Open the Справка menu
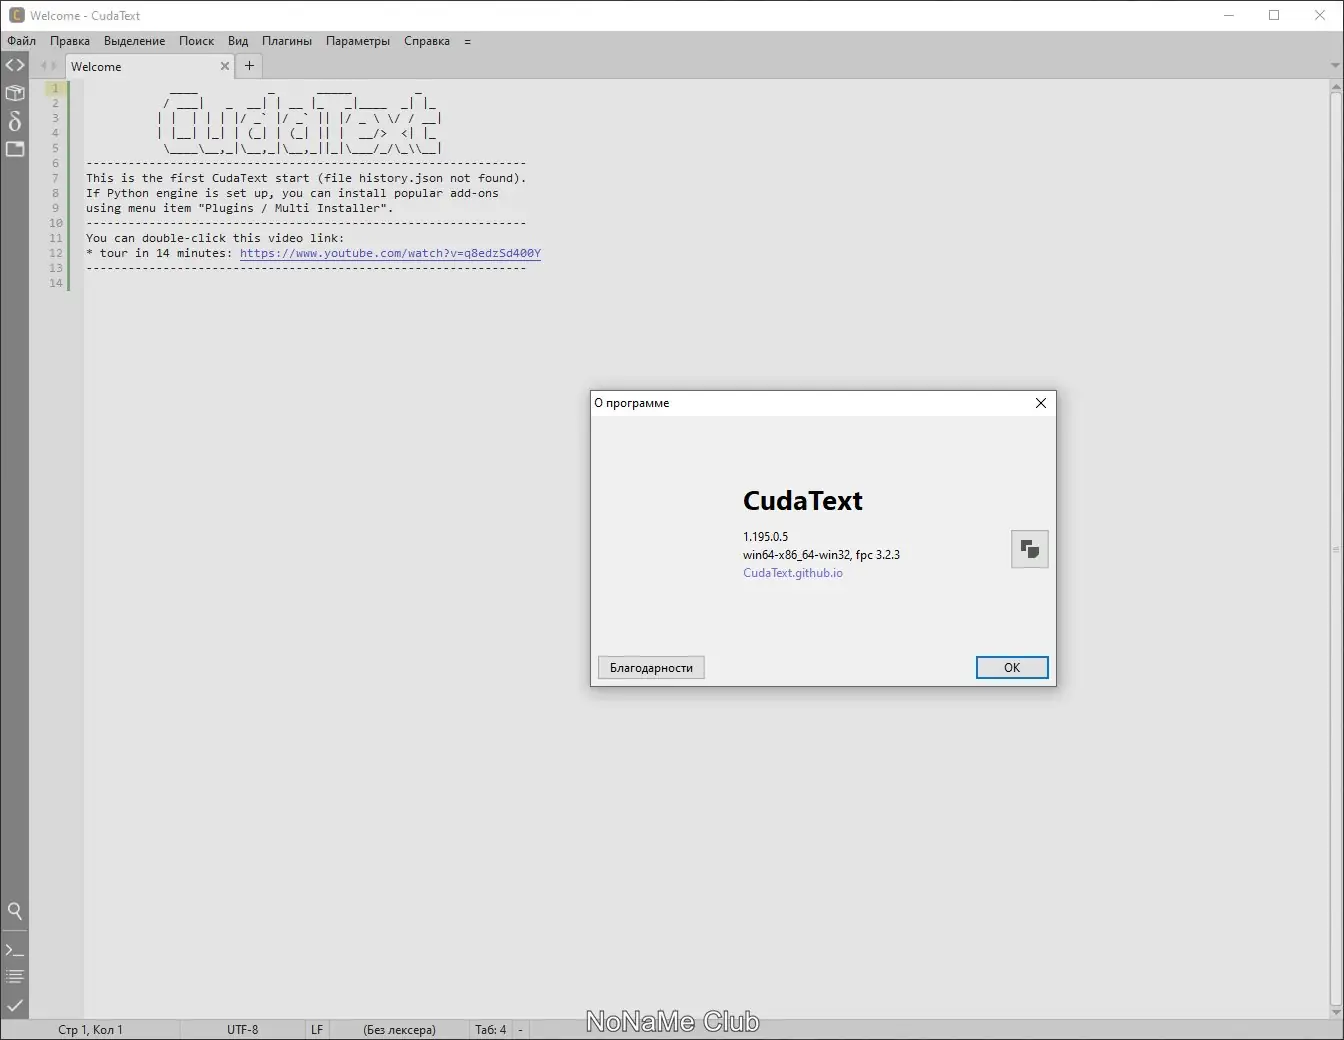This screenshot has width=1344, height=1040. coord(427,41)
